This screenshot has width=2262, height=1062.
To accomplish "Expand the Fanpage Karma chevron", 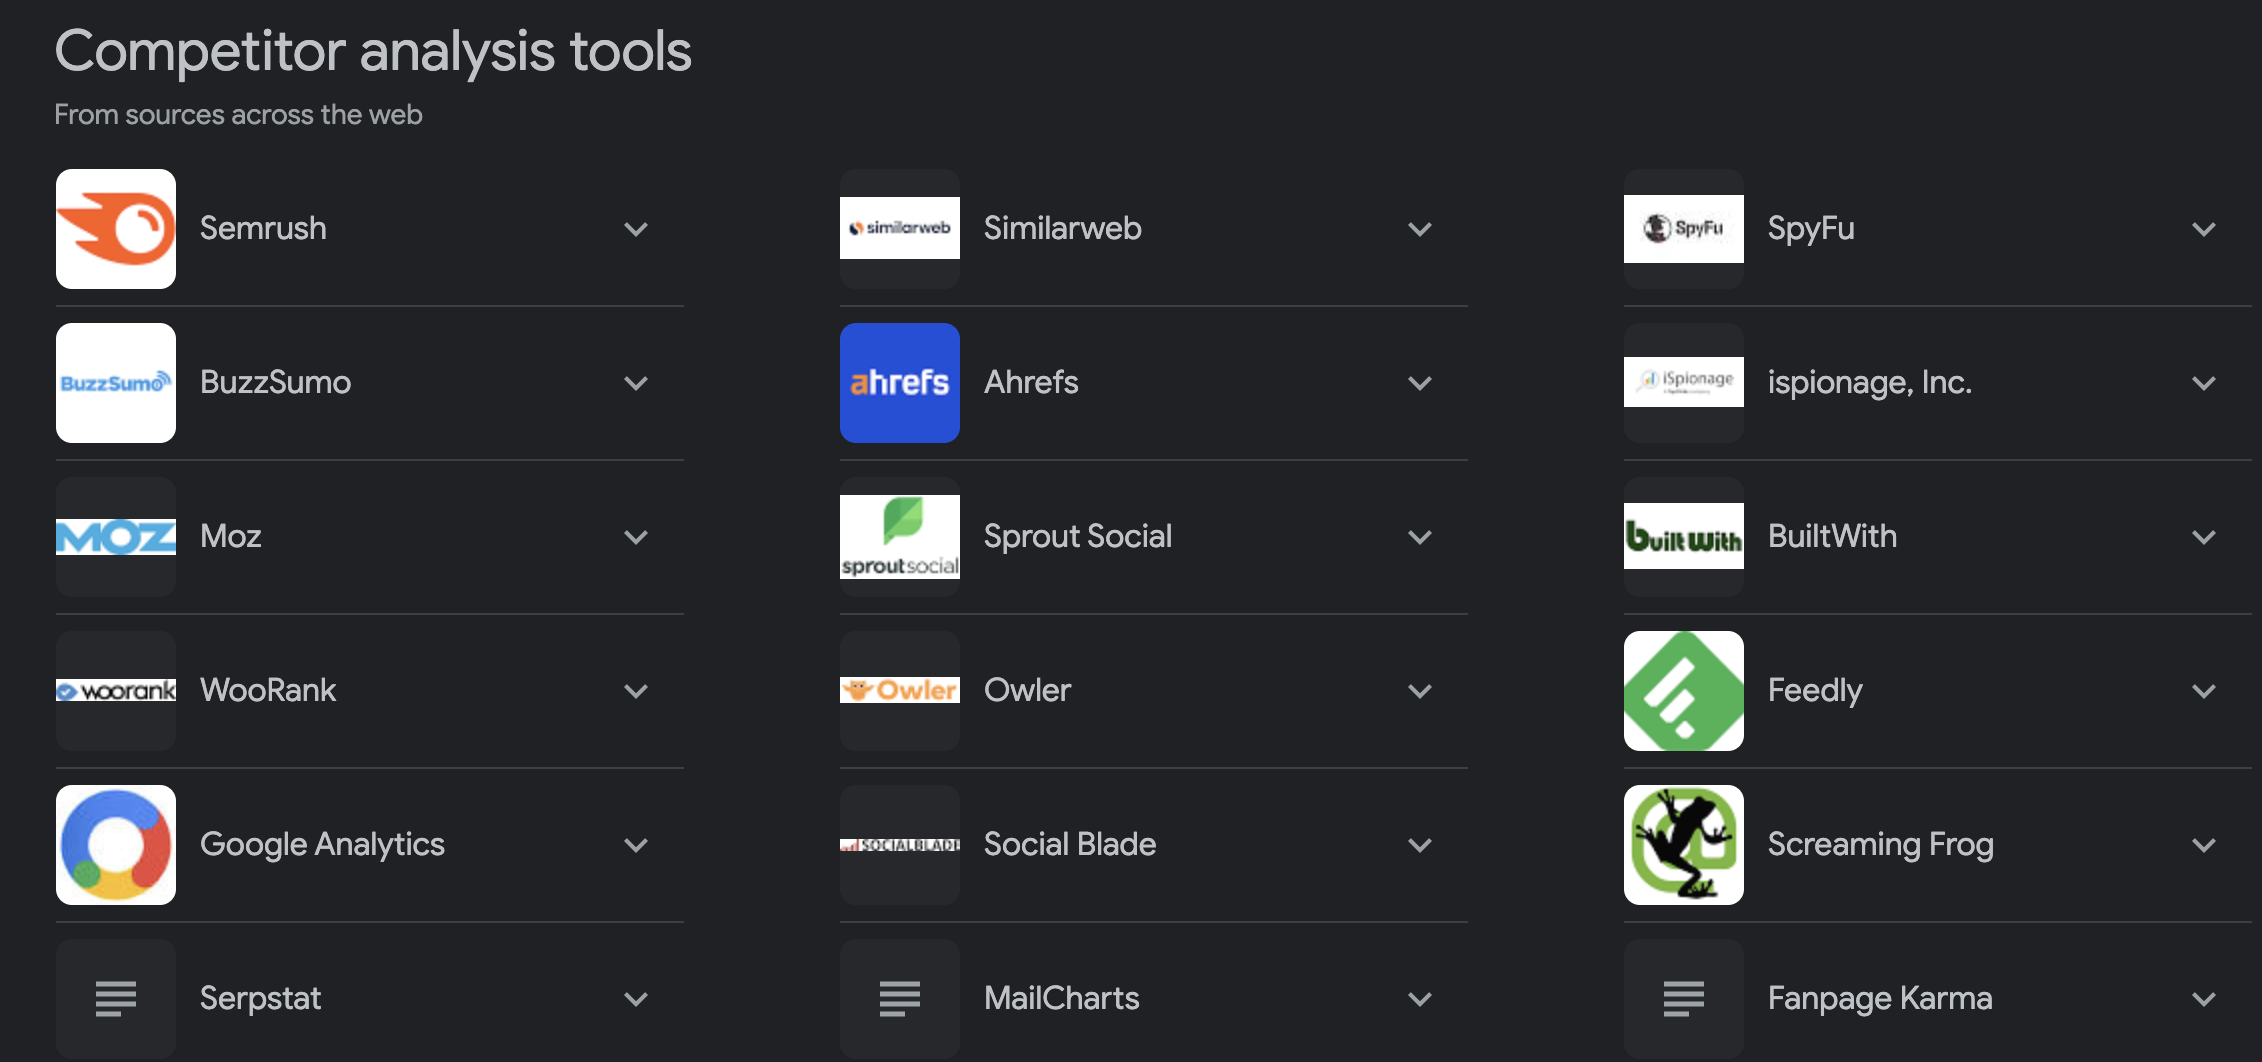I will (2204, 999).
